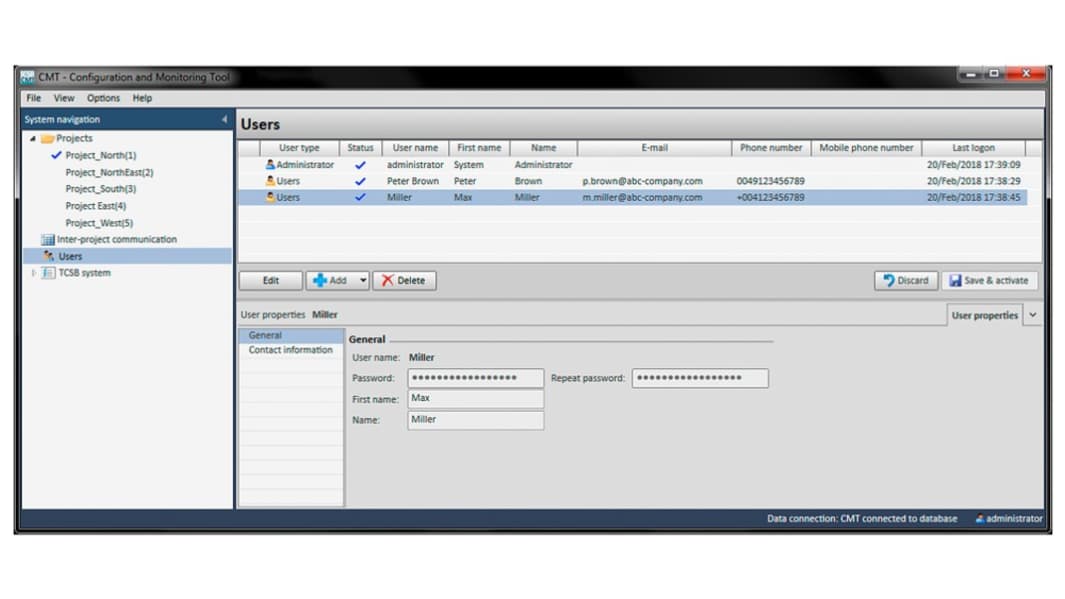Open the File menu
The image size is (1065, 599).
click(33, 98)
